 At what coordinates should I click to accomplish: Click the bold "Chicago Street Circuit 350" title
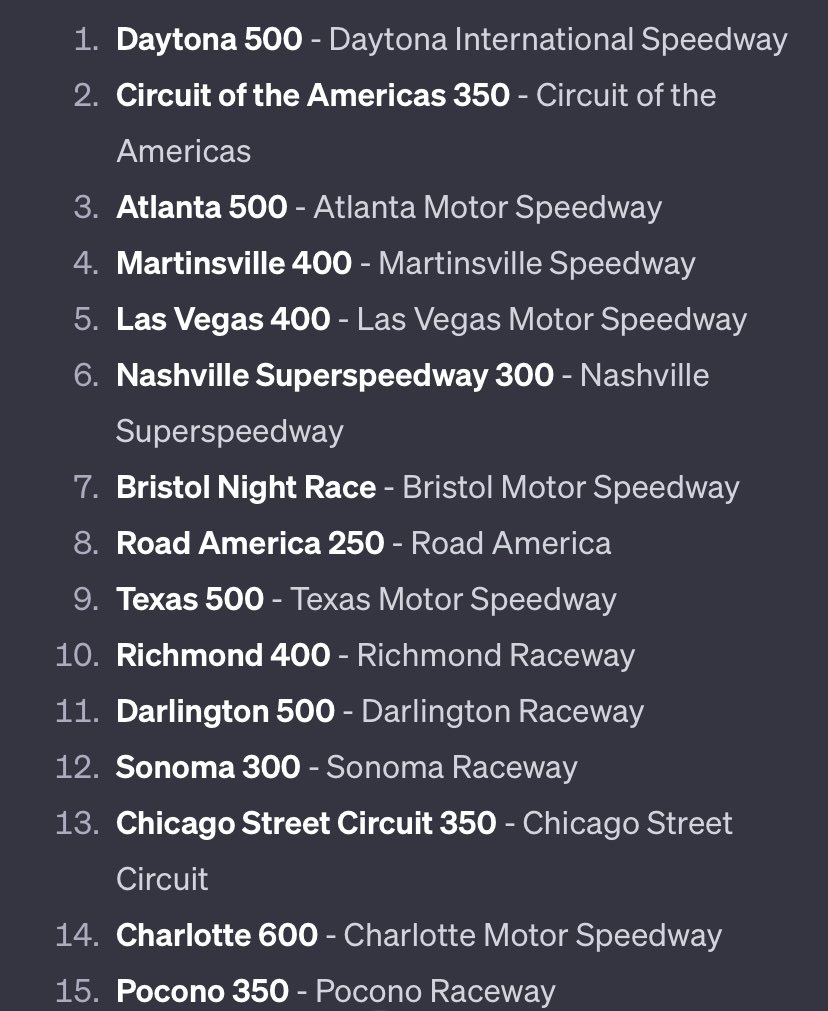tap(306, 823)
